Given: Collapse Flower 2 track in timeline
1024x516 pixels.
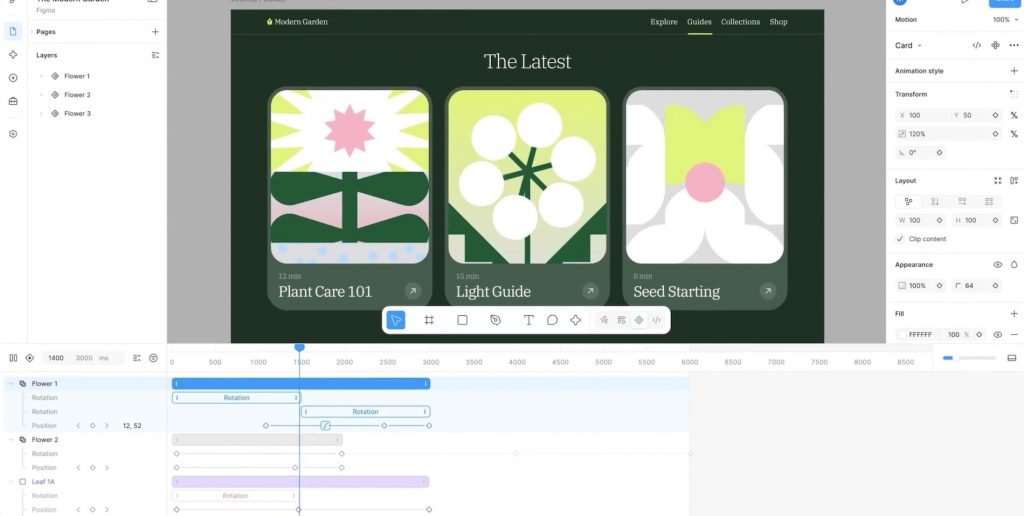Looking at the screenshot, I should pos(10,440).
